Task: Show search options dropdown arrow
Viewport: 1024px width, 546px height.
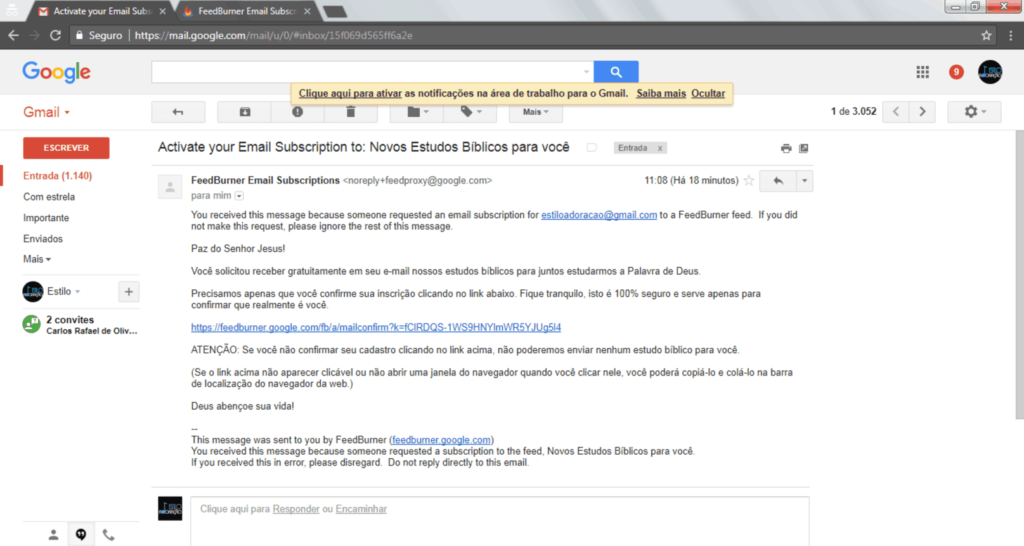Action: (x=586, y=72)
